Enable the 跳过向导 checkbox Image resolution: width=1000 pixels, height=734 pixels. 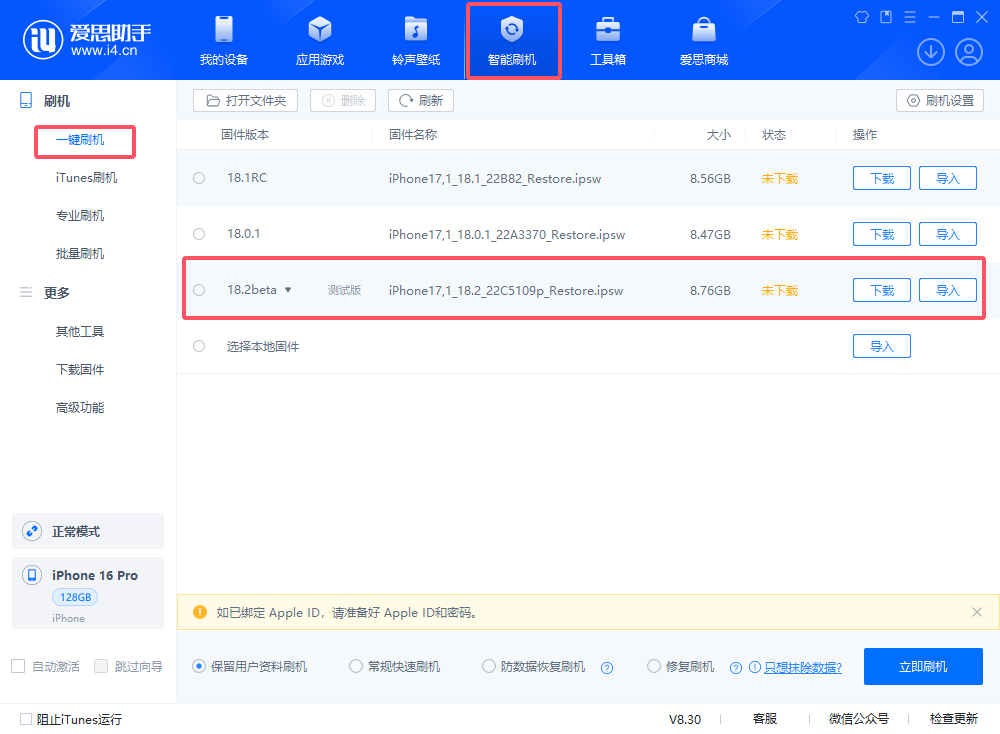(x=101, y=666)
